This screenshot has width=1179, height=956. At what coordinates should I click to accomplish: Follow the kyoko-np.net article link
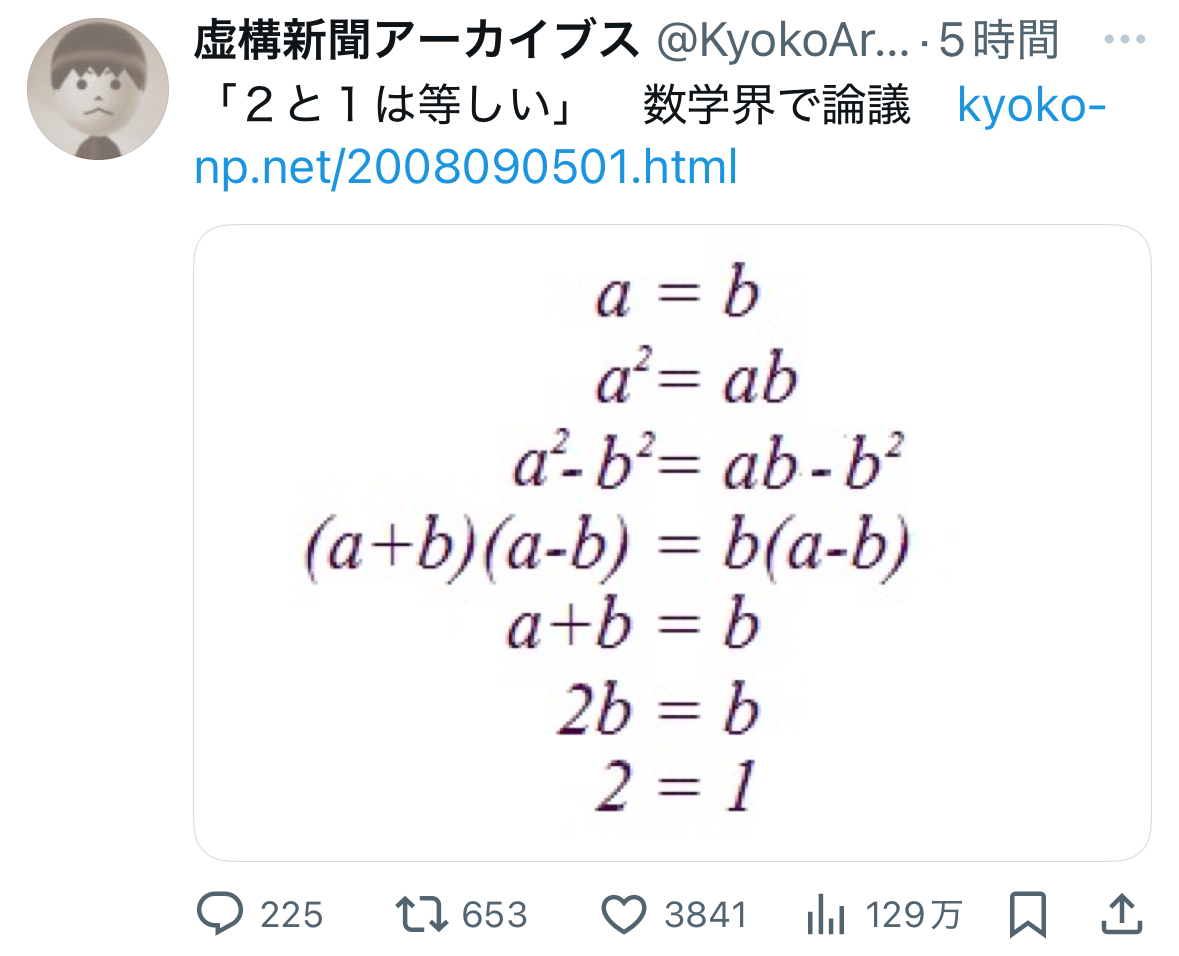tap(466, 167)
